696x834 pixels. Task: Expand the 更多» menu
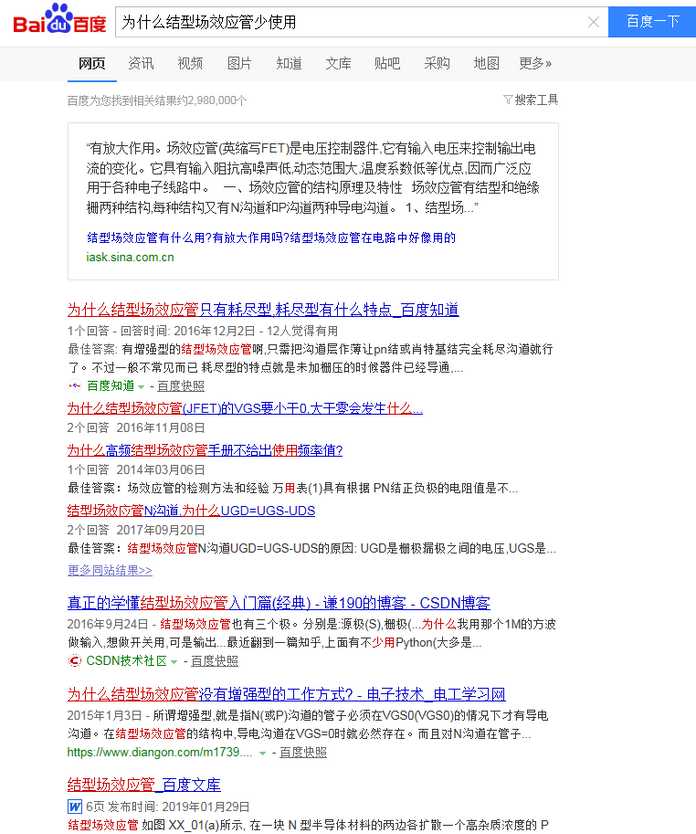point(535,63)
